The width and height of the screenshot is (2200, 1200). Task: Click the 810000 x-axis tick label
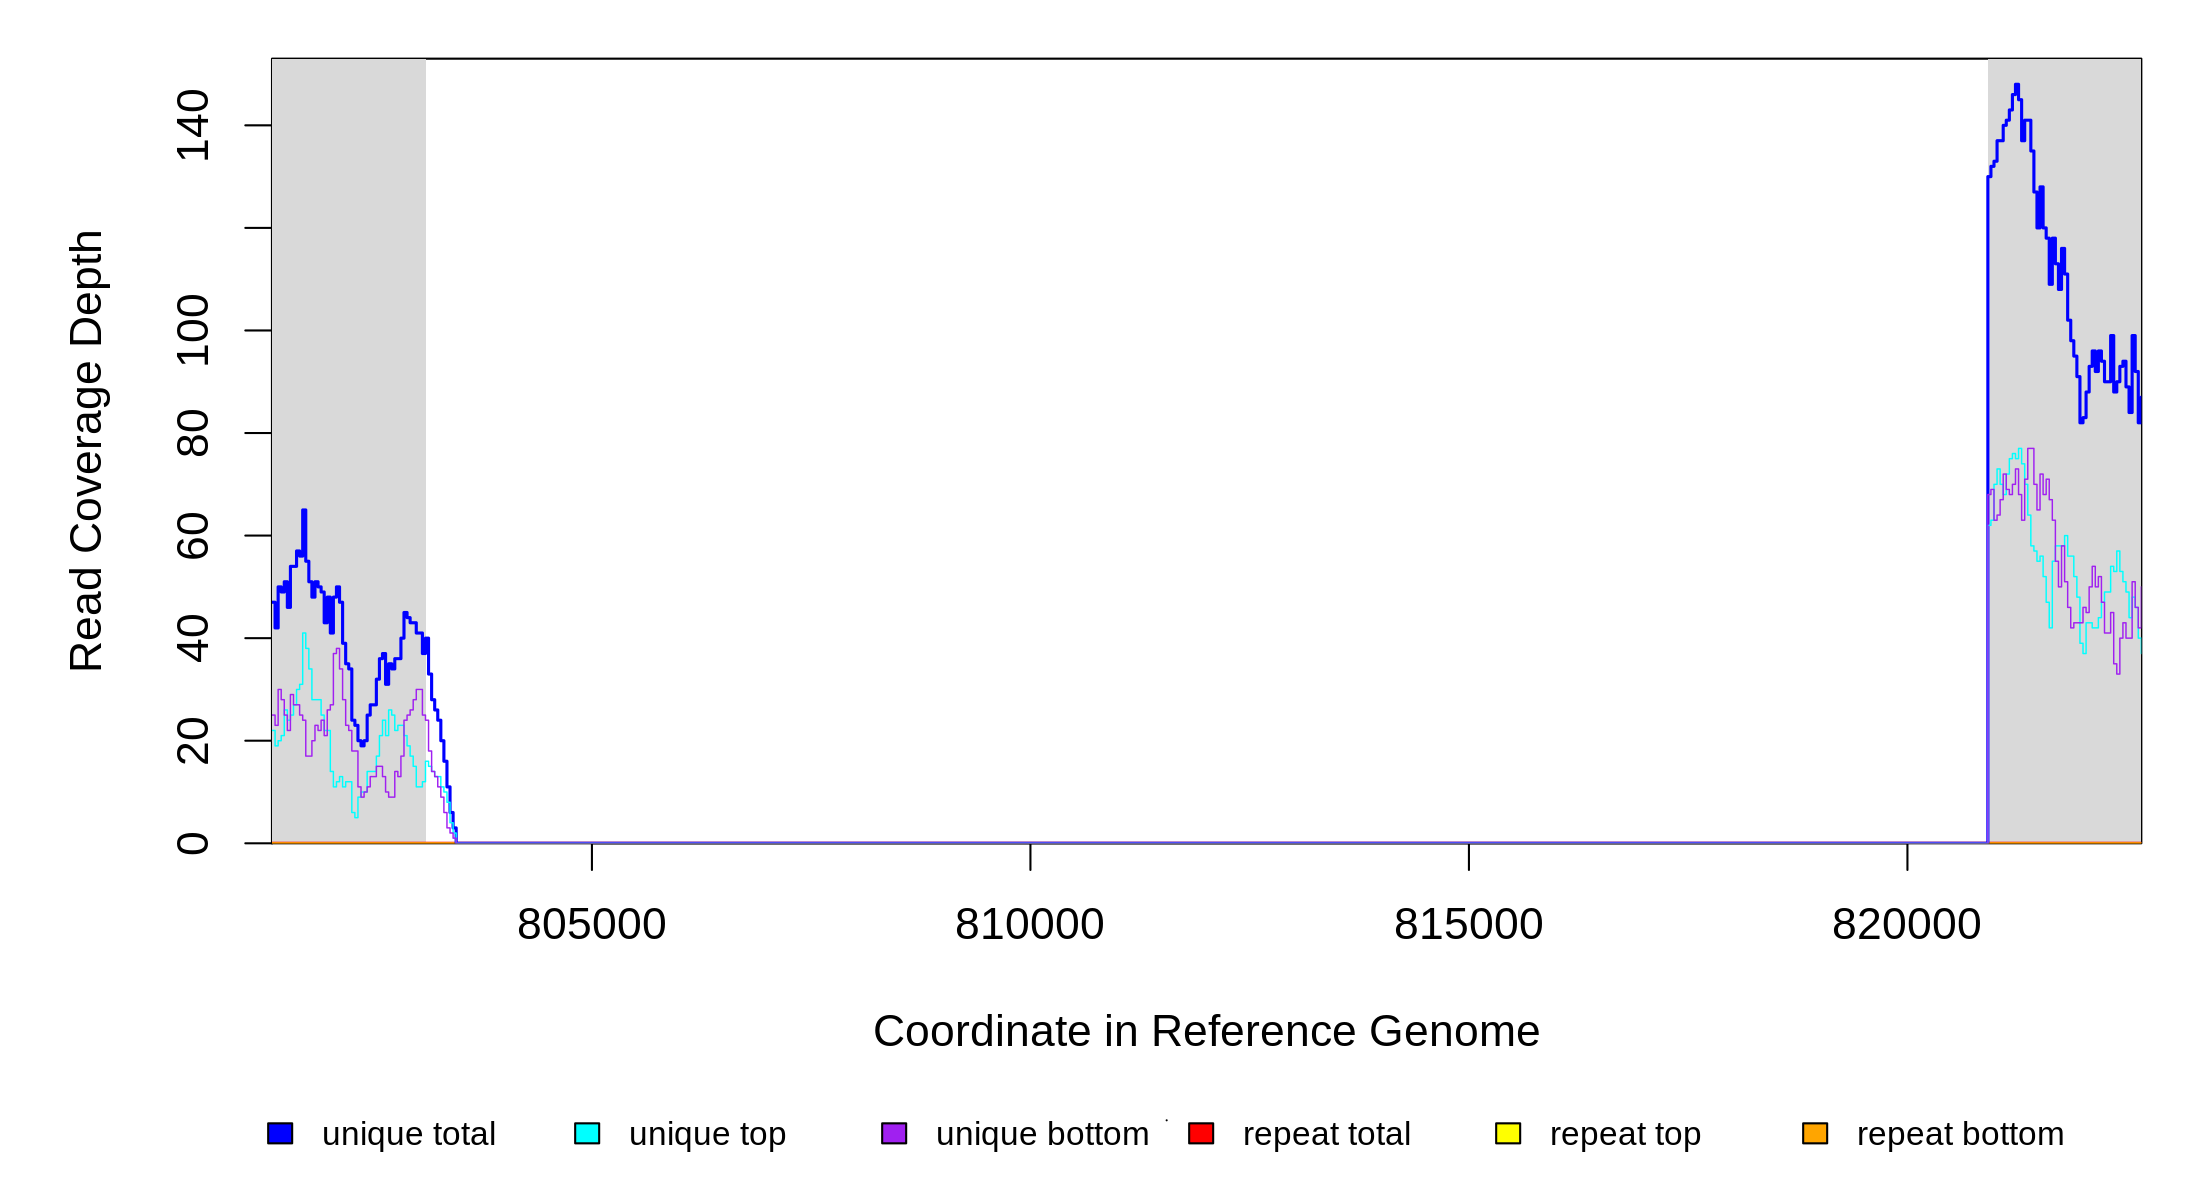coord(1029,924)
